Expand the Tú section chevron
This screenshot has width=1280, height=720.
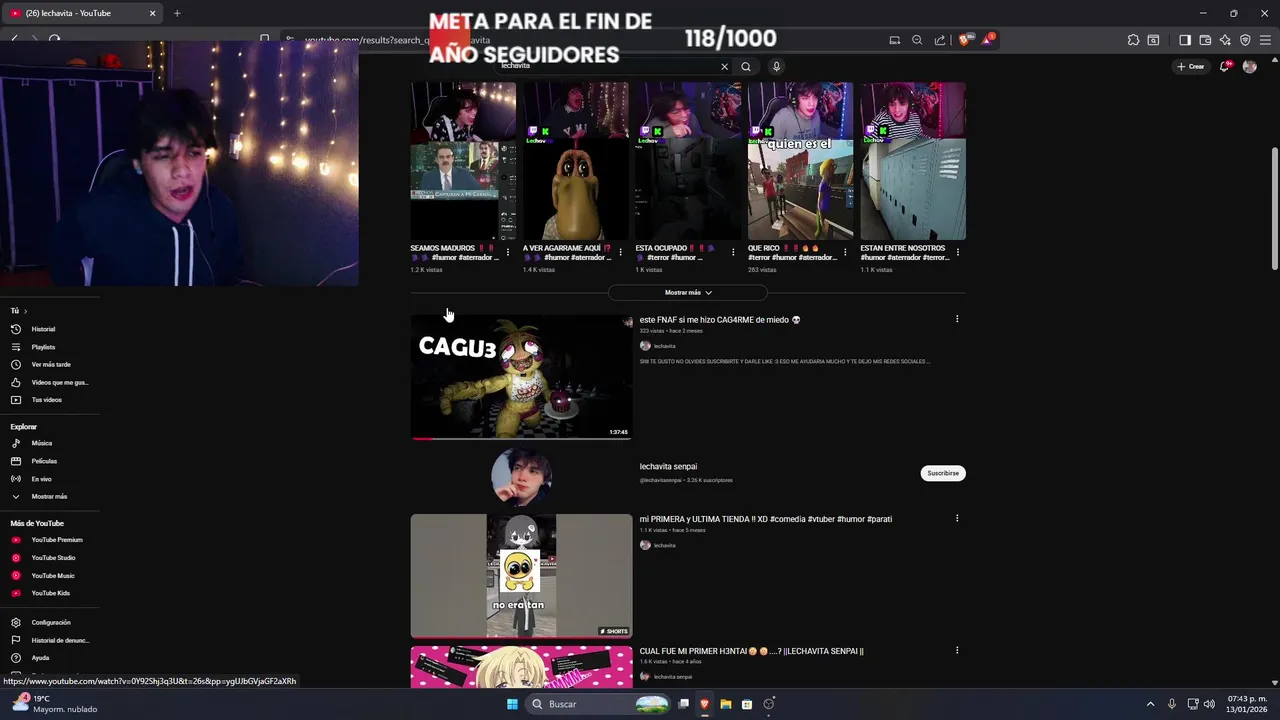25,311
